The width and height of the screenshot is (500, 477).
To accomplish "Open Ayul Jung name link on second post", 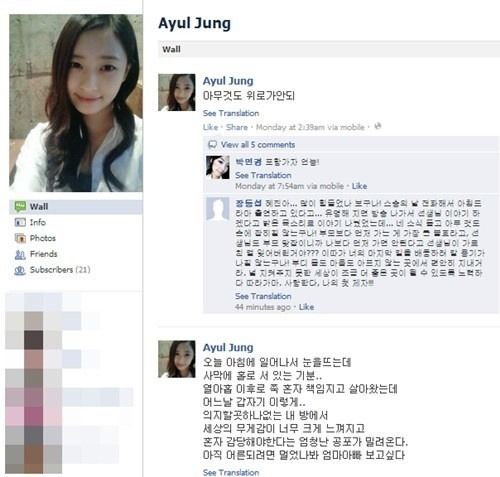I will [228, 347].
